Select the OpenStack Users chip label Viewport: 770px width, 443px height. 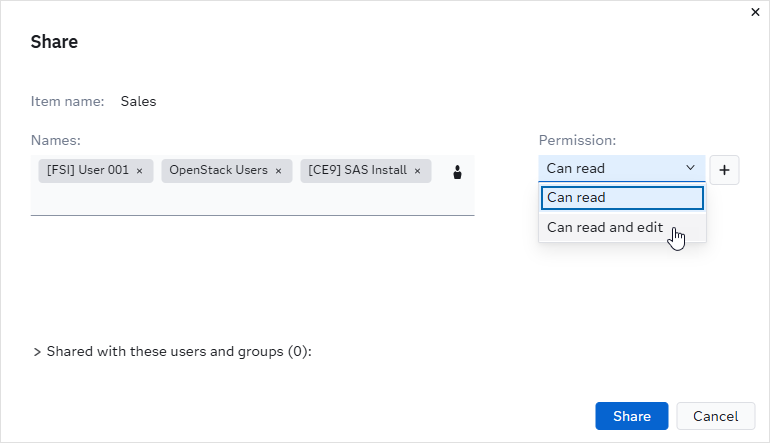tap(218, 170)
